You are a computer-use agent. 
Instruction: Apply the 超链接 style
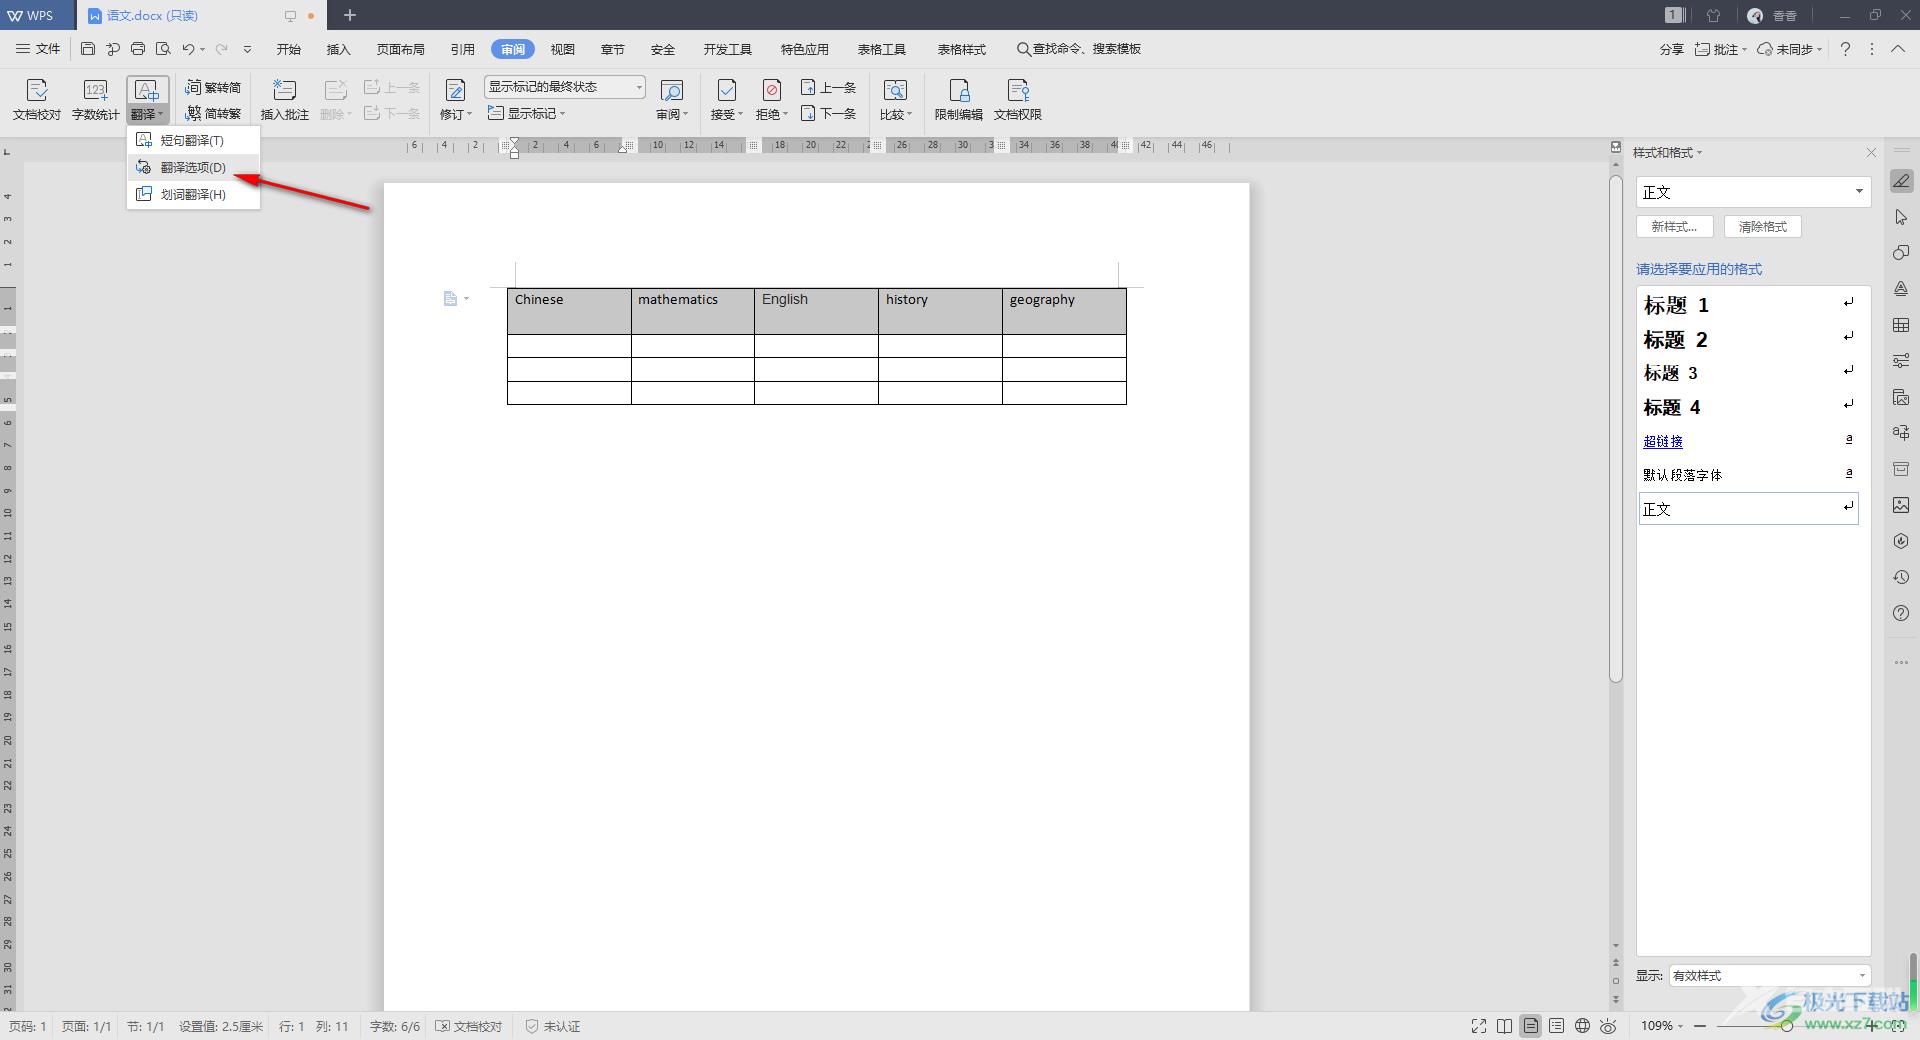pos(1748,441)
